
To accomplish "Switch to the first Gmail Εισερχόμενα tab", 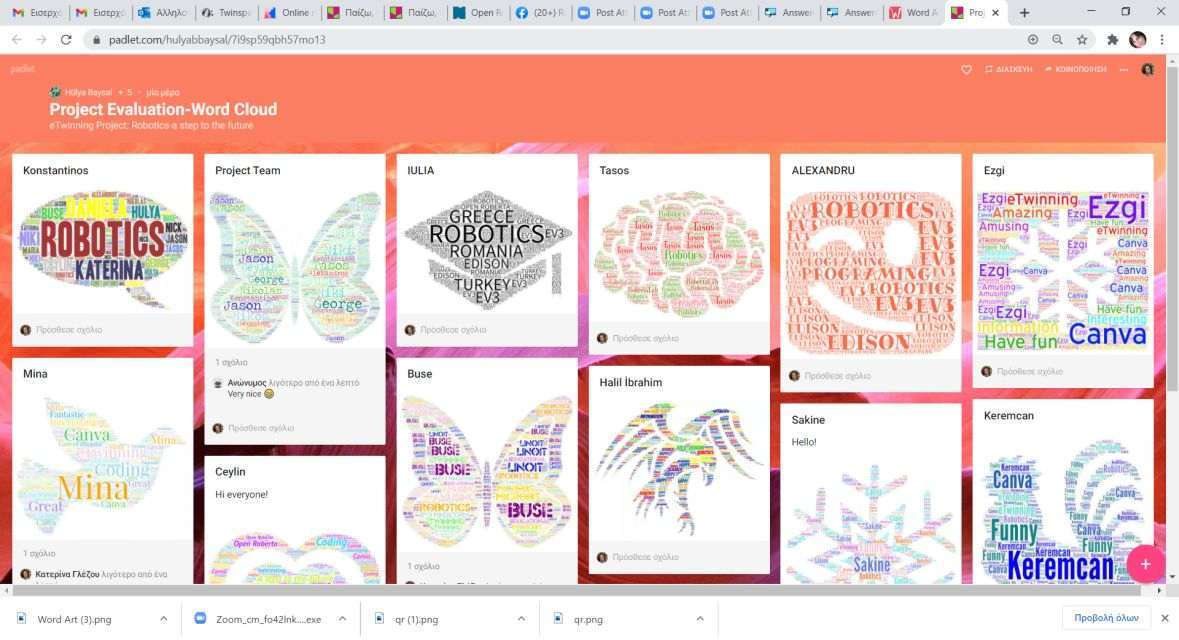I will [37, 13].
